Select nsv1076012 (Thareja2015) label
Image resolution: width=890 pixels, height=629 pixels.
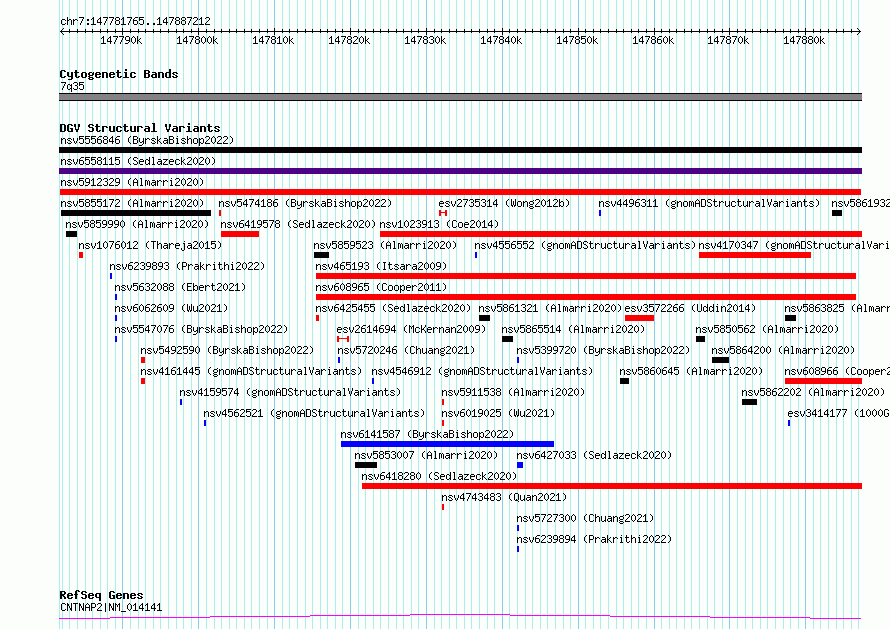pos(150,245)
